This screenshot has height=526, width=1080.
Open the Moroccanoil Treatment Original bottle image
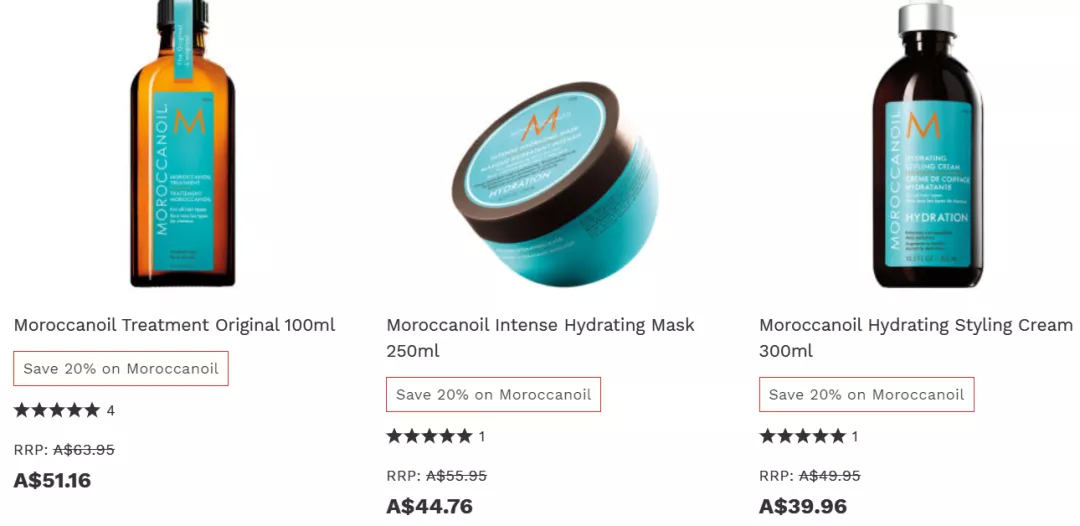[x=183, y=143]
